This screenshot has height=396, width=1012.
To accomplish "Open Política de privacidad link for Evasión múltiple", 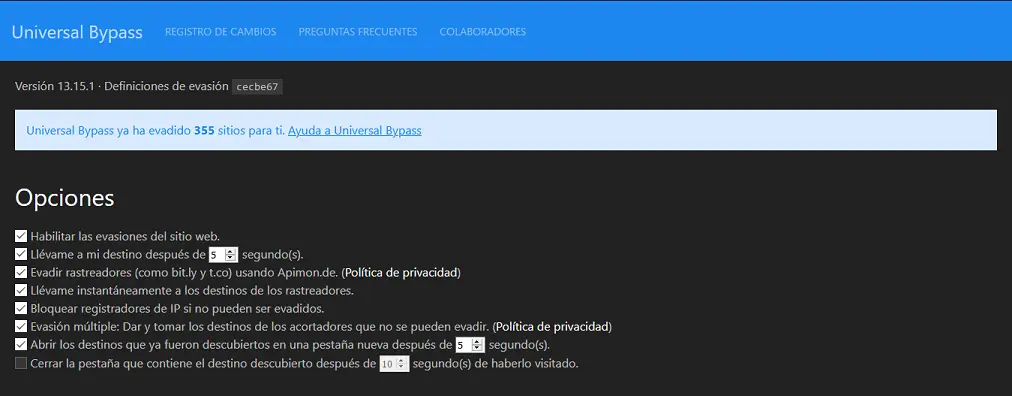I will (x=552, y=326).
